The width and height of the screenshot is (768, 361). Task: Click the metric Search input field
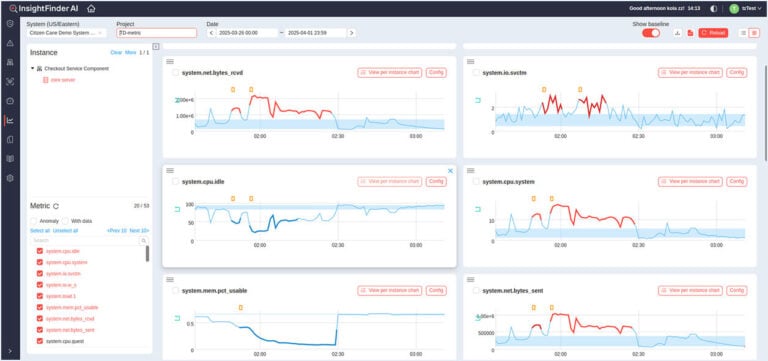pos(86,241)
